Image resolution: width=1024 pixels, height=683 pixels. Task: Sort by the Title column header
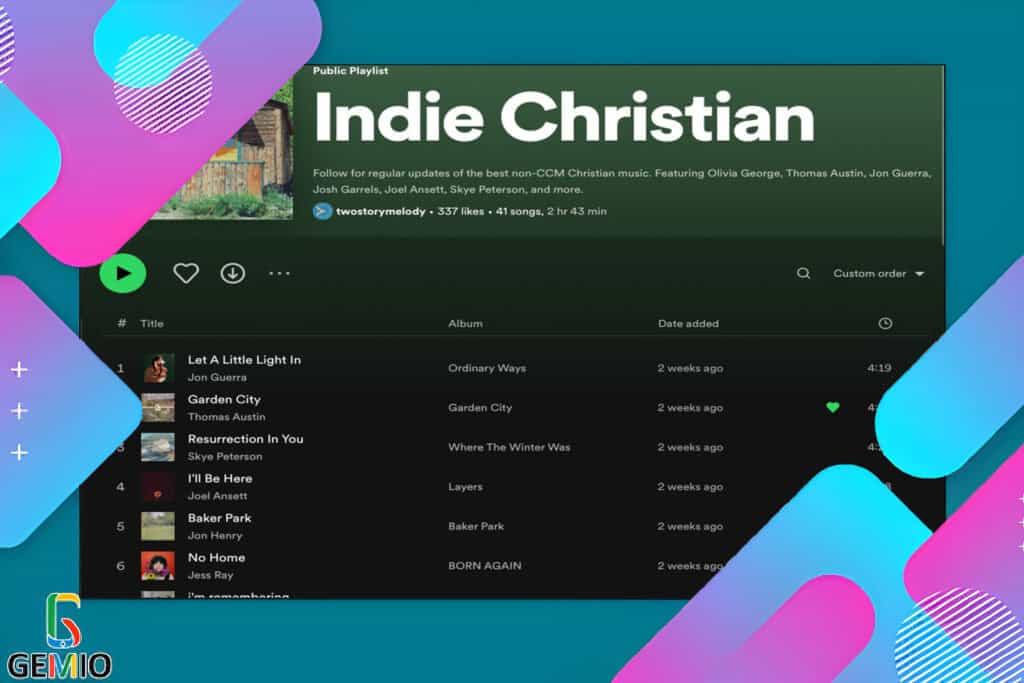152,323
